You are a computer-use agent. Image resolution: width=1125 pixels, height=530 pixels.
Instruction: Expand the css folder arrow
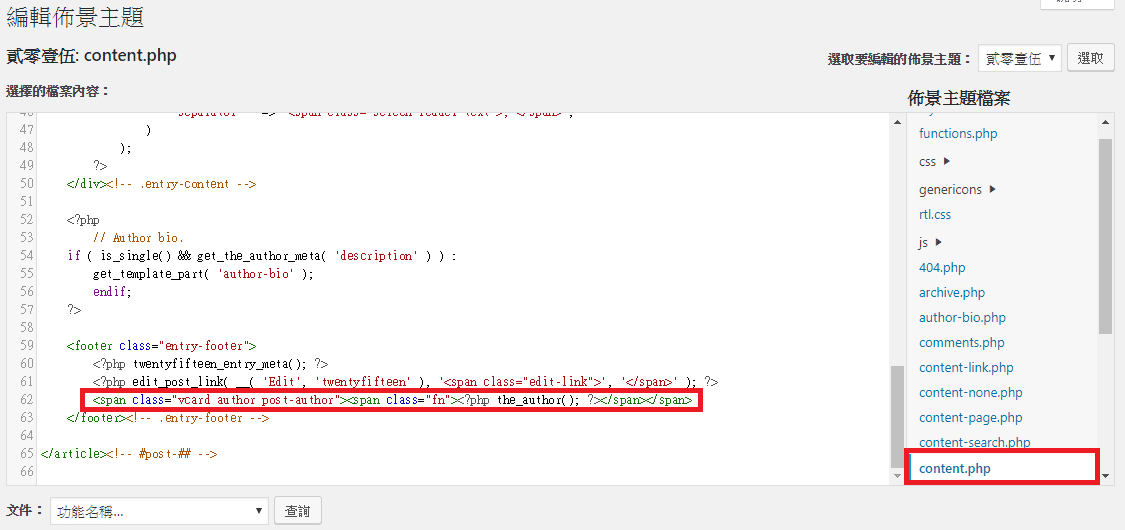click(946, 161)
